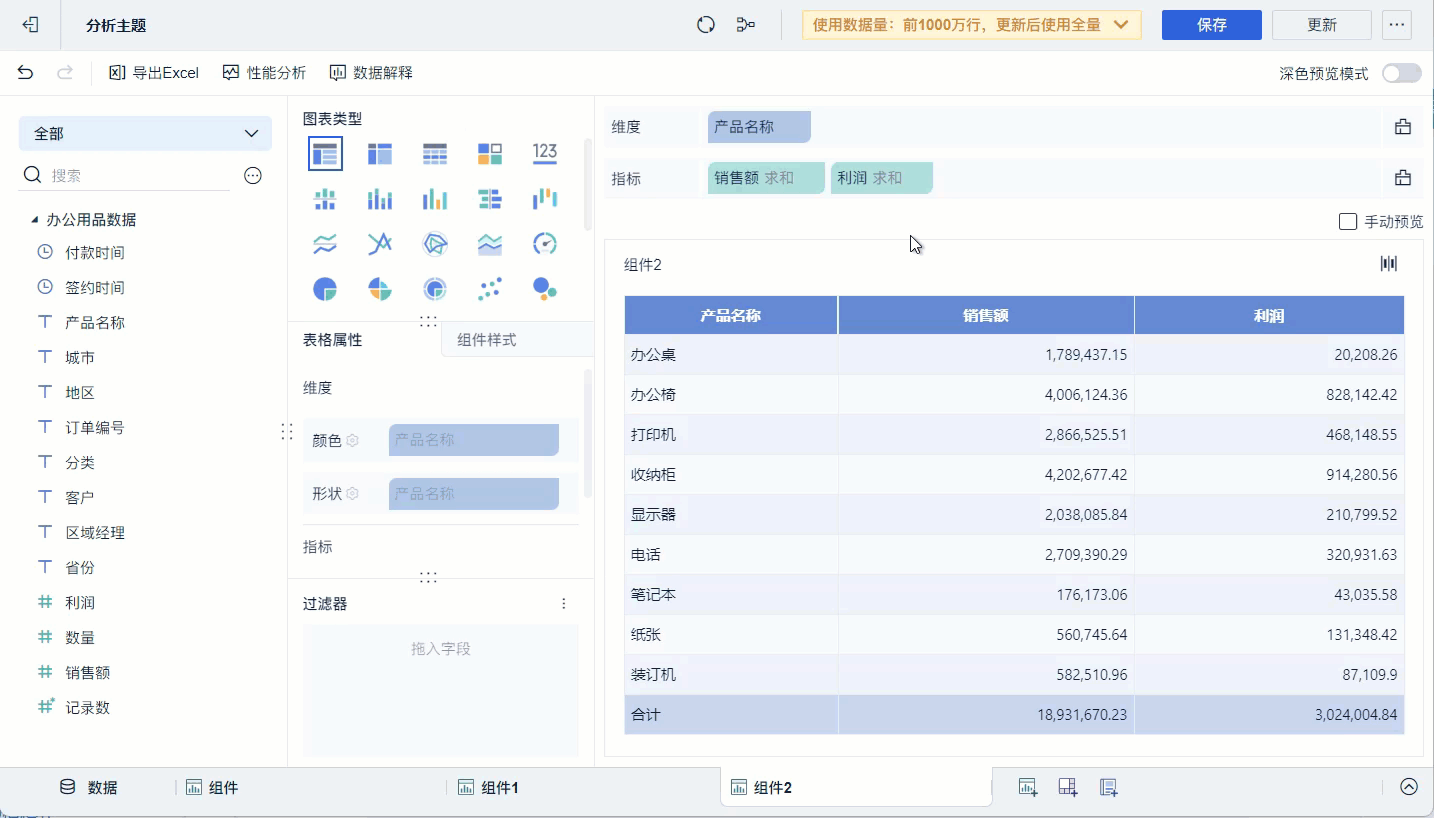
Task: Click the circled up-arrow at bottom right
Action: 1409,787
